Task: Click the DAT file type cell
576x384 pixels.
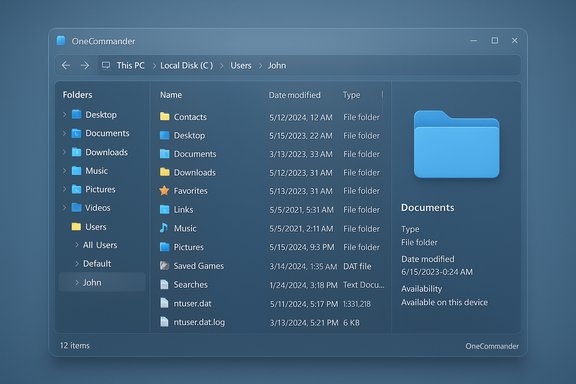Action: click(357, 266)
